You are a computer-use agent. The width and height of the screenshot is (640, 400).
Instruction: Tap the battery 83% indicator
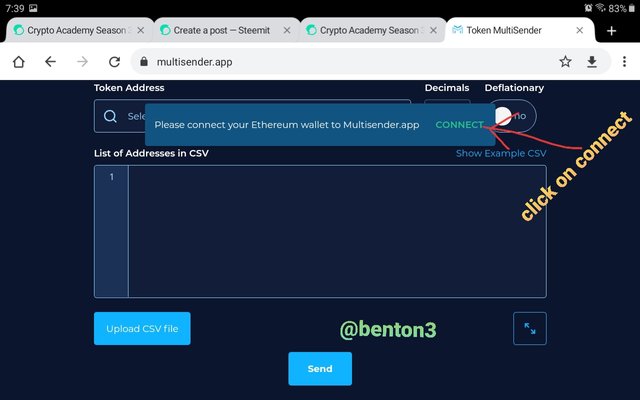point(622,8)
